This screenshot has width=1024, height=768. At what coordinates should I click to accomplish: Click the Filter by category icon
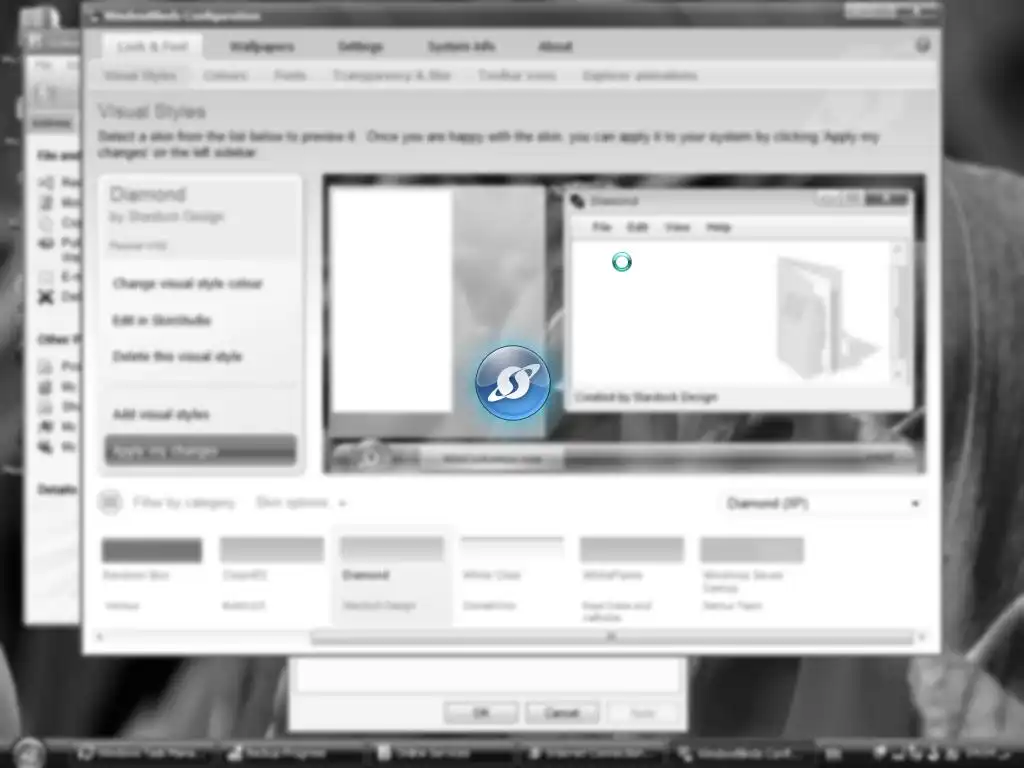(x=110, y=502)
